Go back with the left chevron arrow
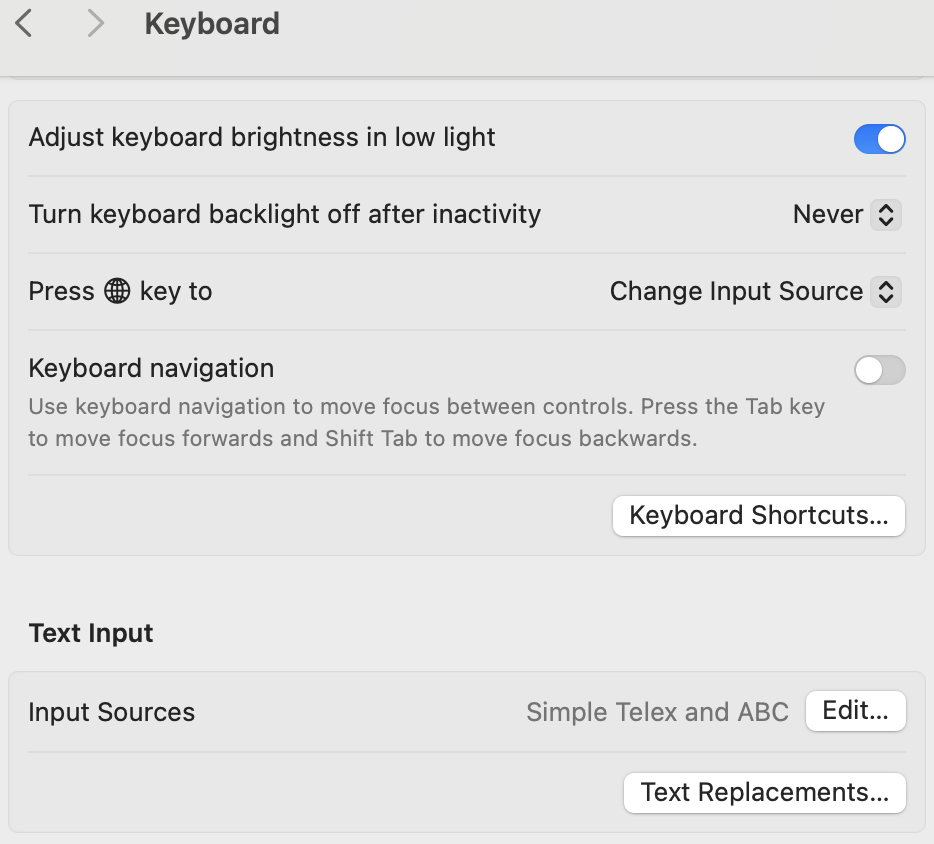Screen dimensions: 934x844 click(x=23, y=24)
